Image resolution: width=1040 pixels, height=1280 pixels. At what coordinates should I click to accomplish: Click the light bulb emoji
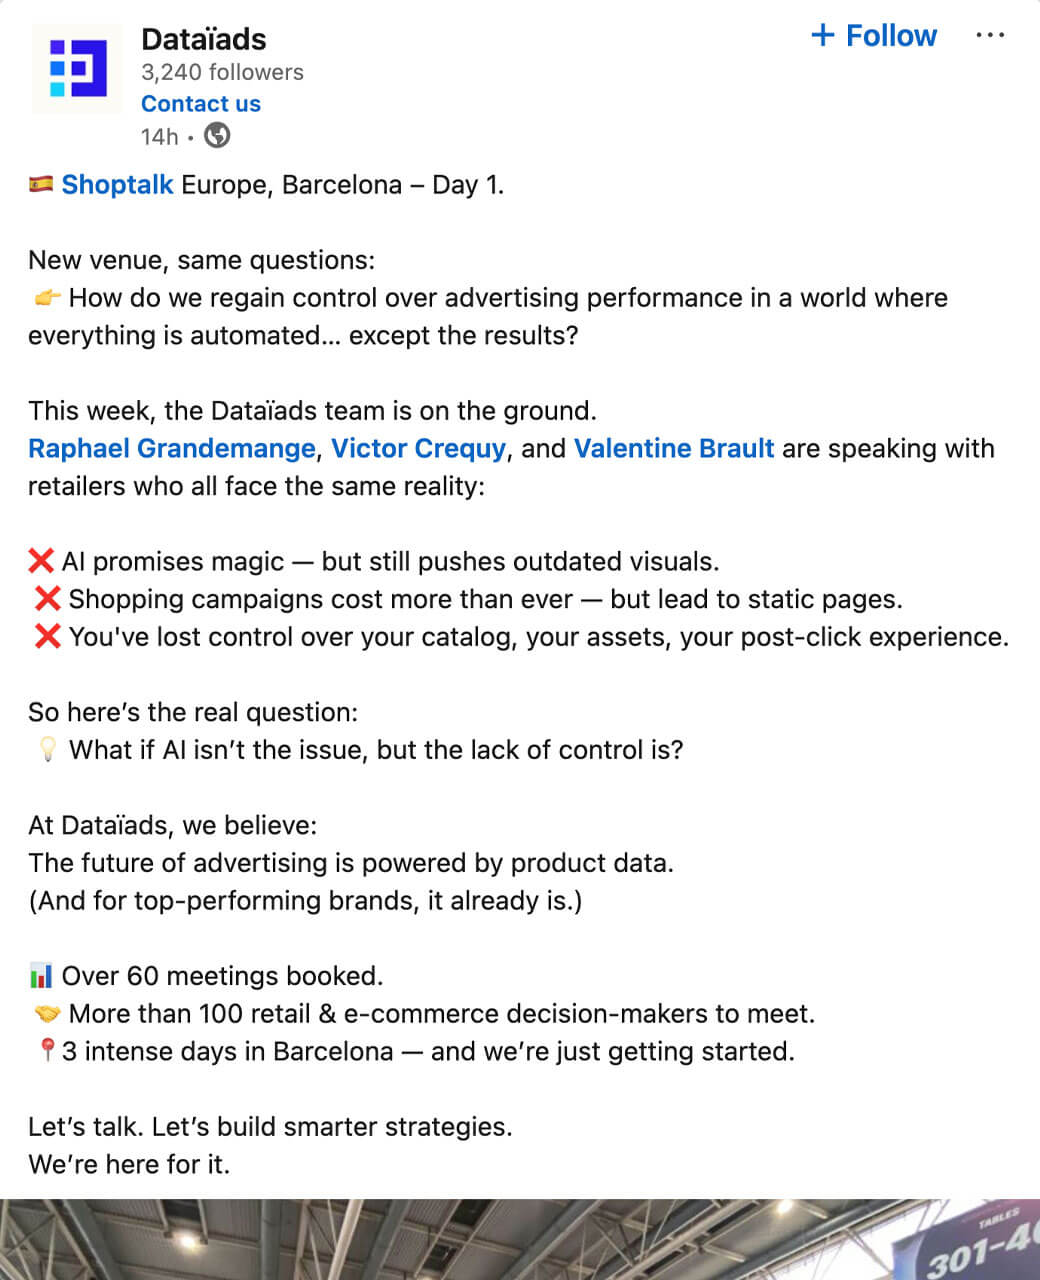pyautogui.click(x=47, y=750)
